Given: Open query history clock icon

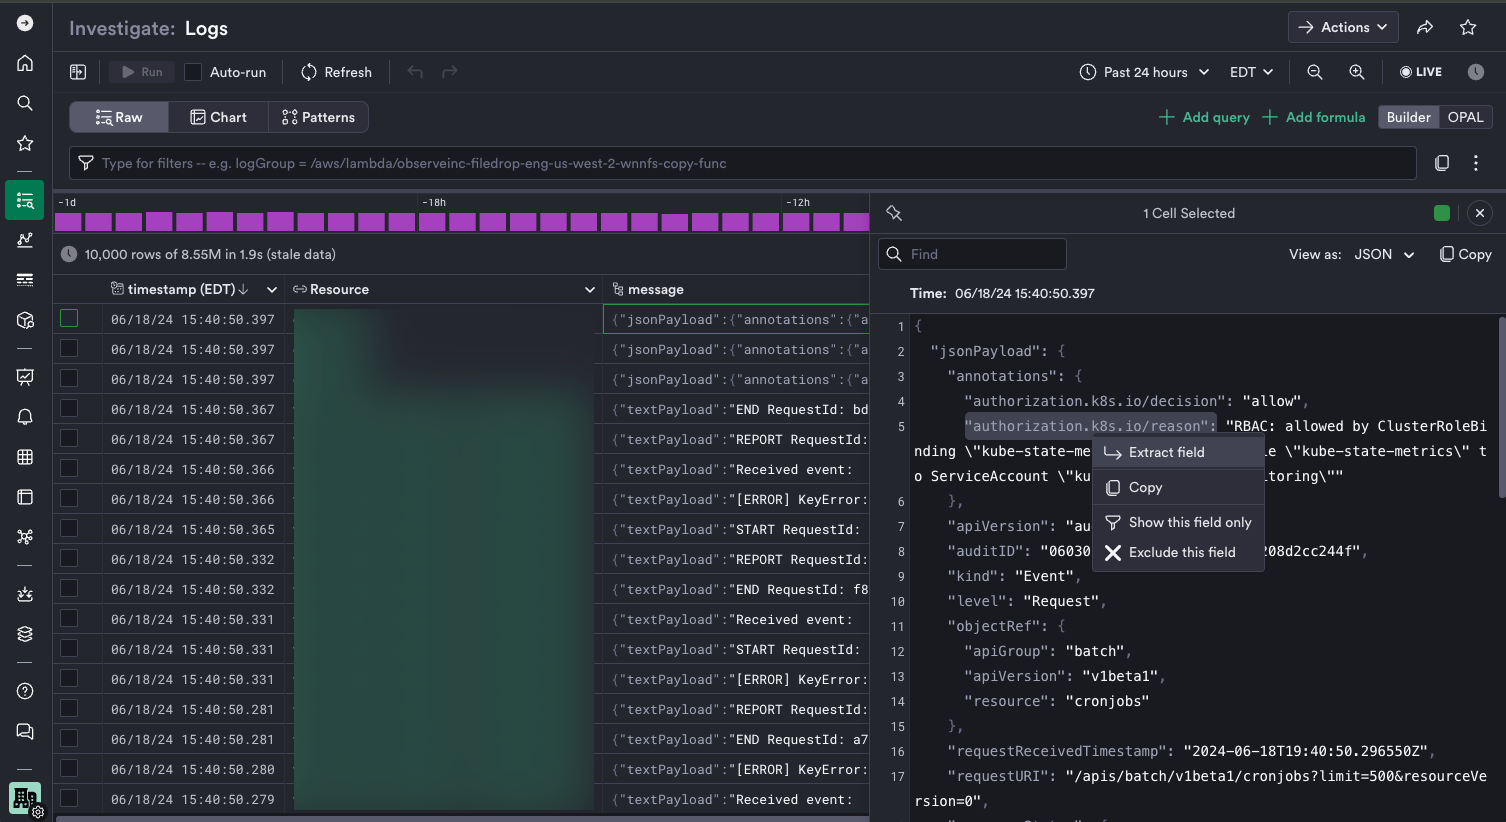Looking at the screenshot, I should [x=1476, y=72].
